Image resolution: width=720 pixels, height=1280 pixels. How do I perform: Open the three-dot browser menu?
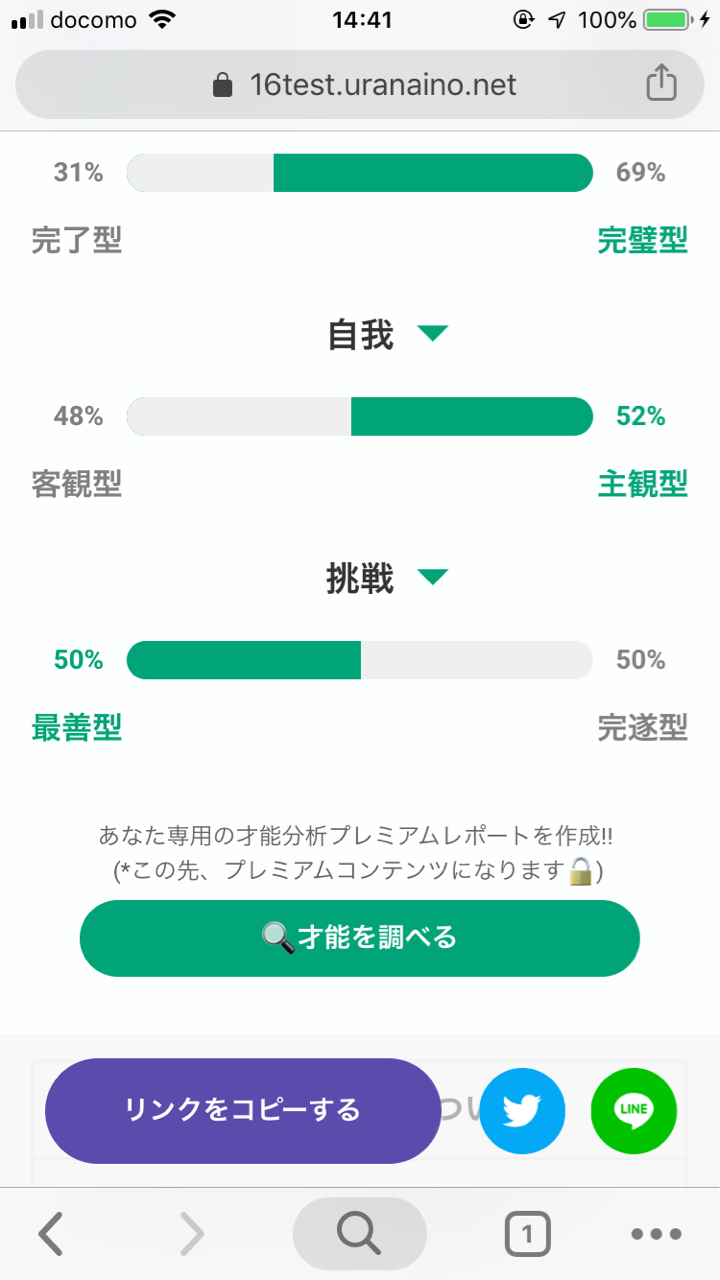pyautogui.click(x=656, y=1234)
